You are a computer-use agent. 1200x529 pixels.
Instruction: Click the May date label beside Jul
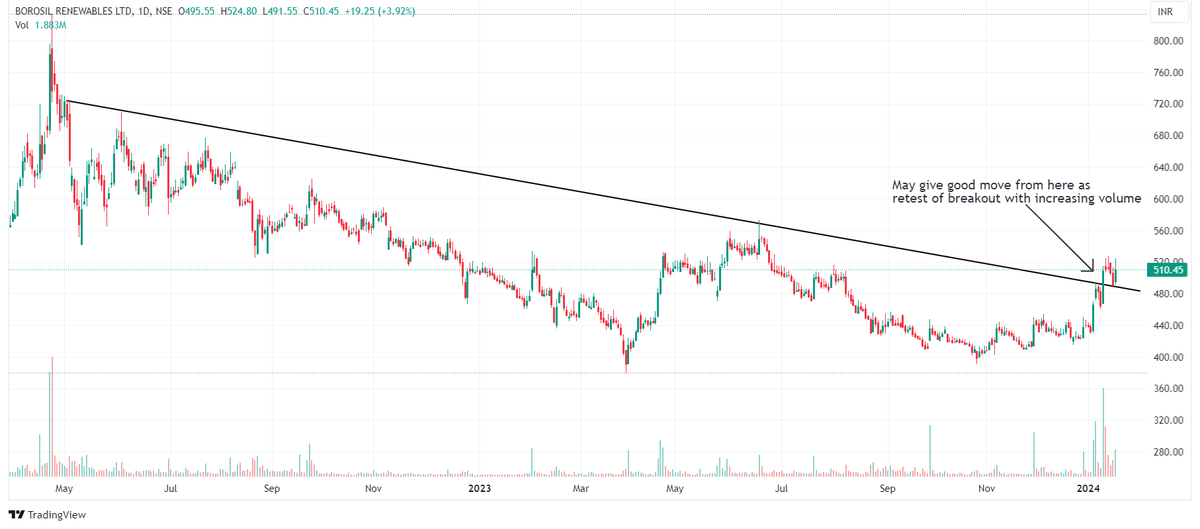pyautogui.click(x=64, y=489)
